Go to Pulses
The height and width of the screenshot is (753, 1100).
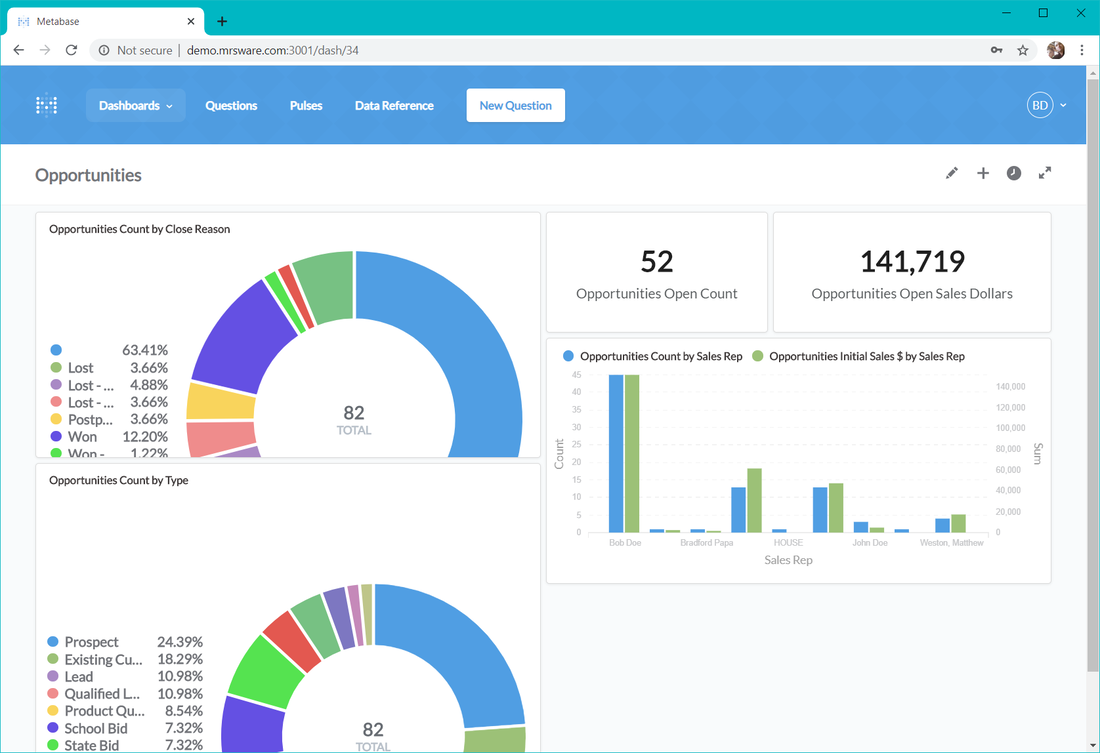click(x=306, y=105)
